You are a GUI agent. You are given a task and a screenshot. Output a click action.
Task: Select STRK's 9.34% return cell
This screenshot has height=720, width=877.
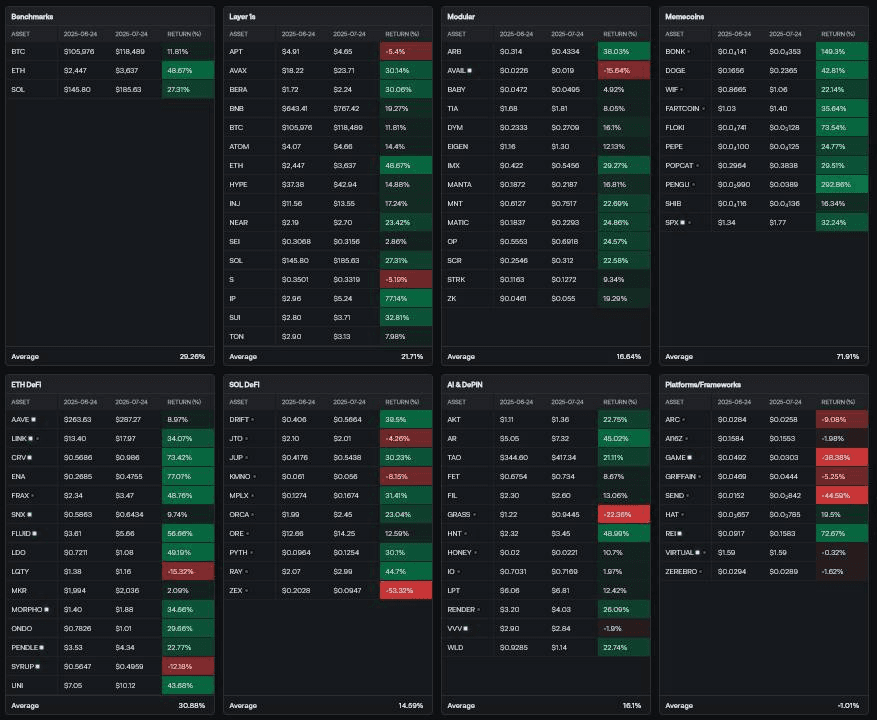(x=624, y=280)
